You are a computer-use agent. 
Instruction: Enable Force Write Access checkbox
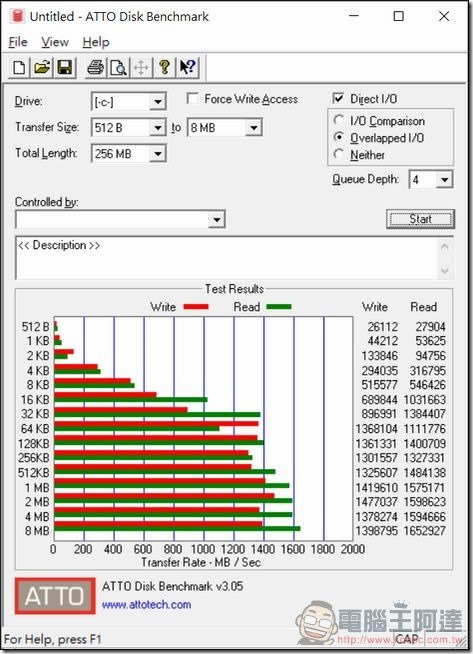pos(192,99)
